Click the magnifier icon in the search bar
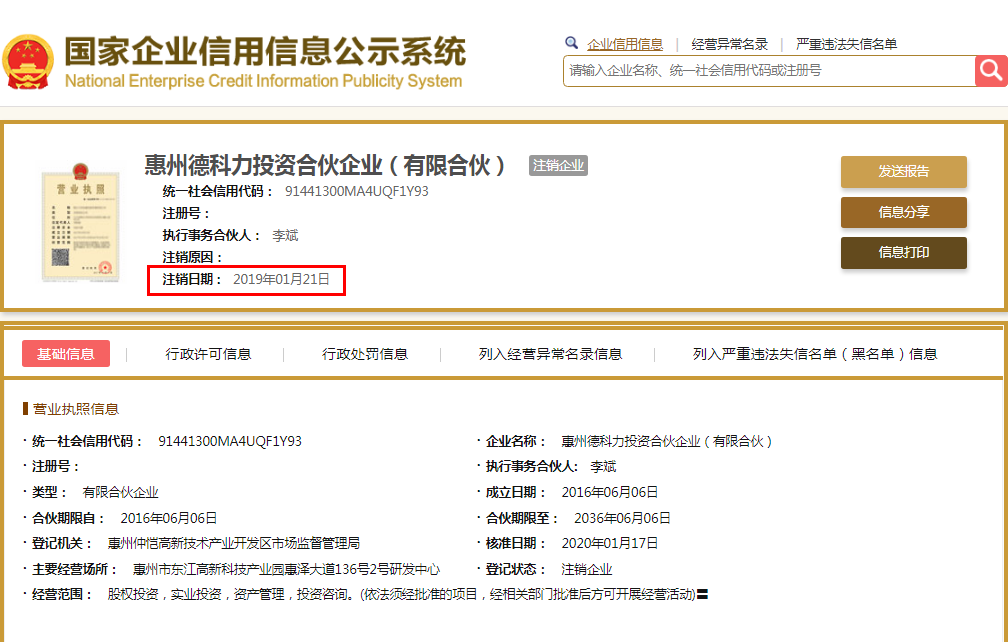The image size is (1008, 642). tap(990, 71)
